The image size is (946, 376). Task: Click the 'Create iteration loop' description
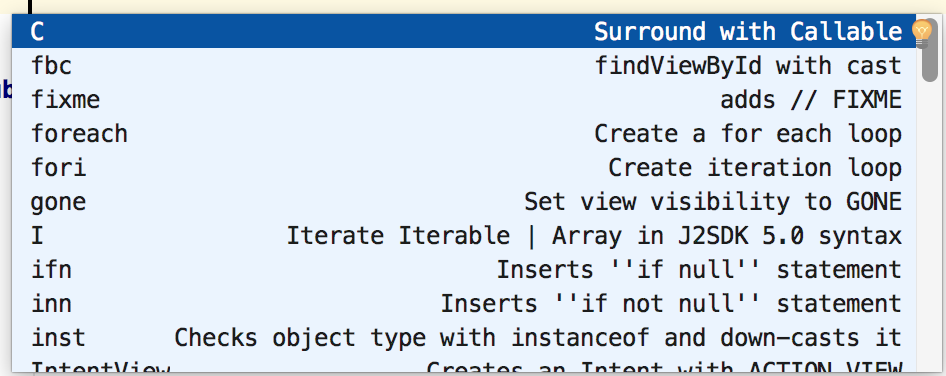tap(755, 167)
